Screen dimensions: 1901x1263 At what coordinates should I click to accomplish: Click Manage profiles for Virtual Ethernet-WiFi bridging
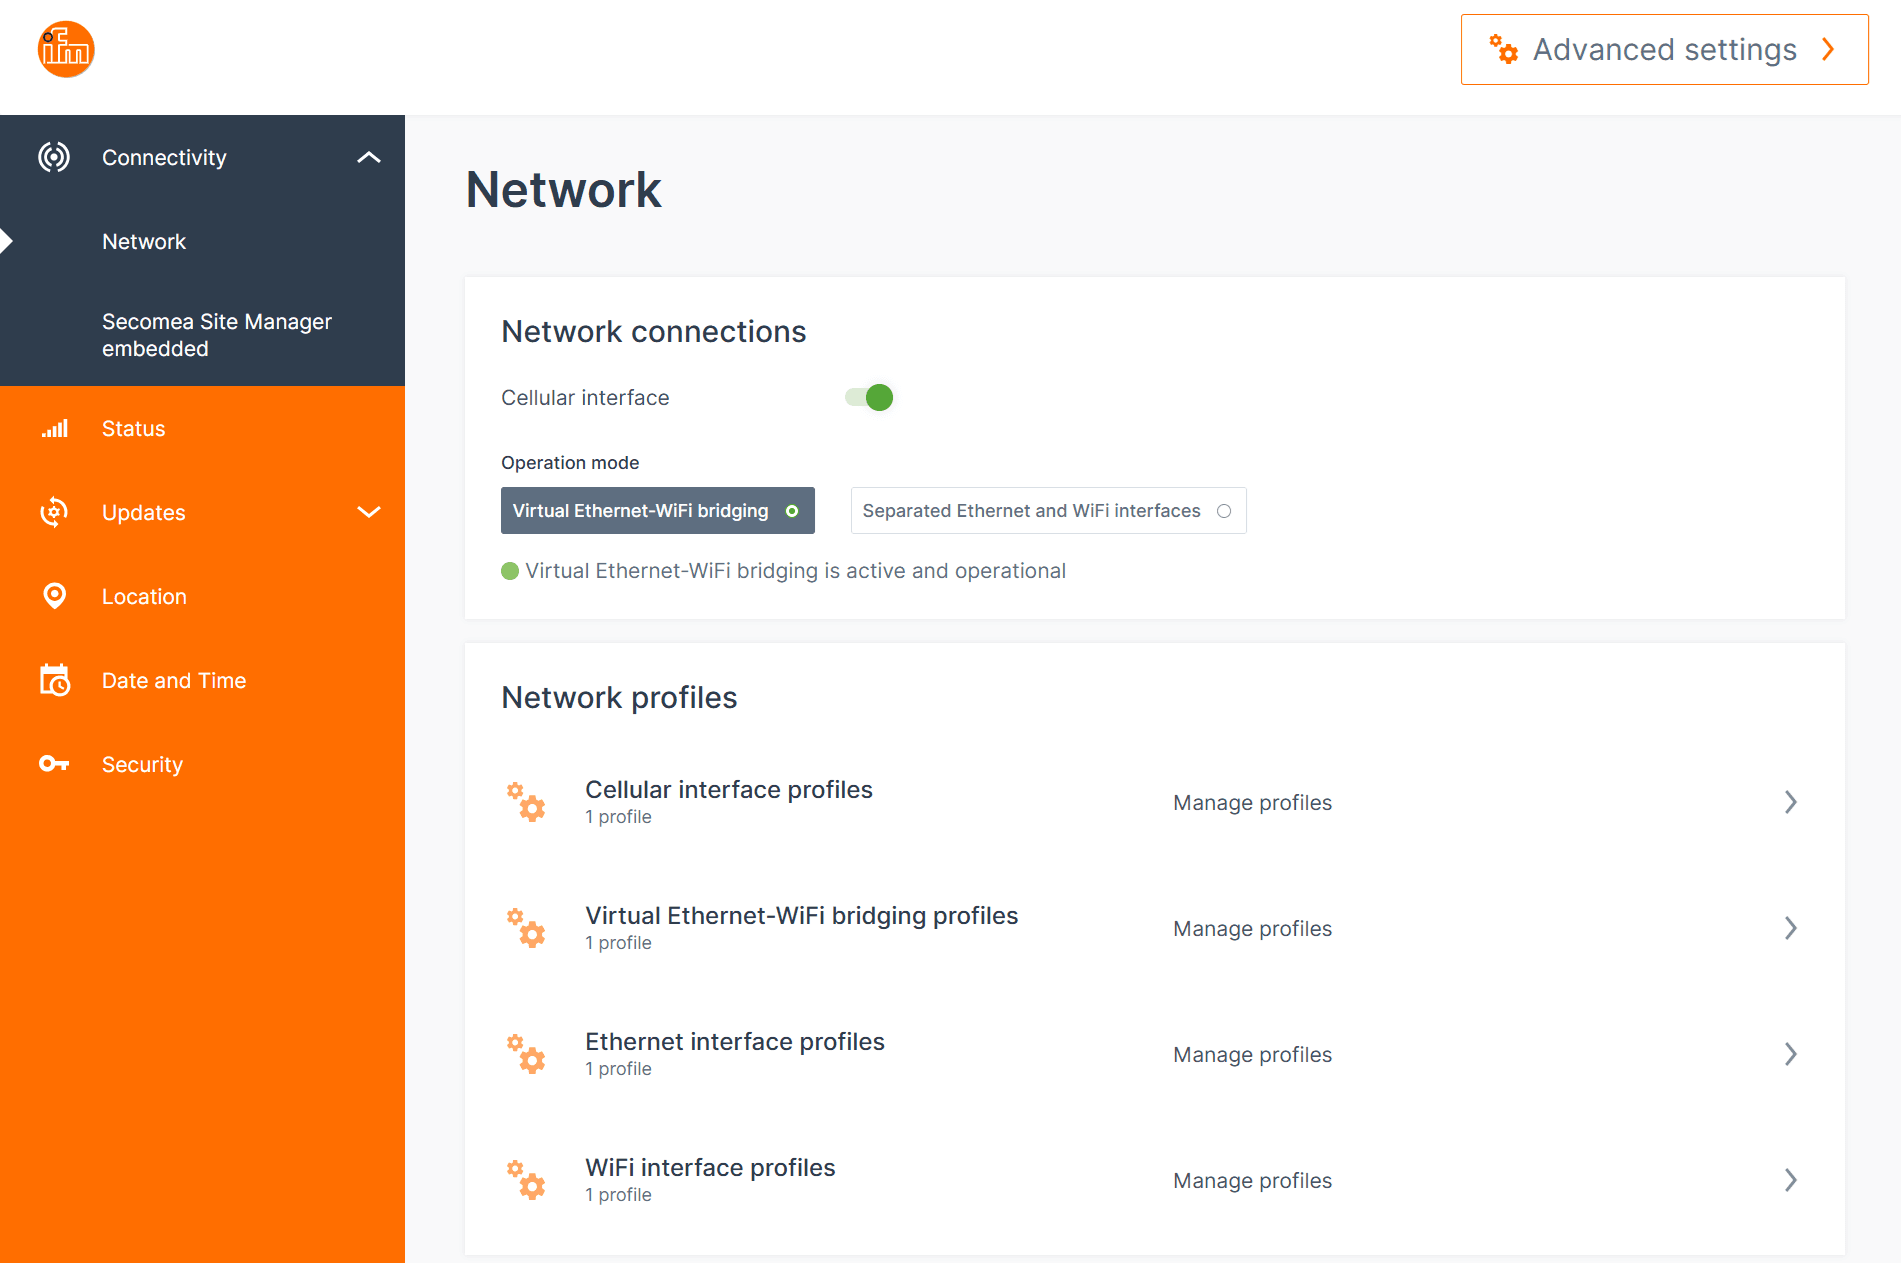(1252, 929)
